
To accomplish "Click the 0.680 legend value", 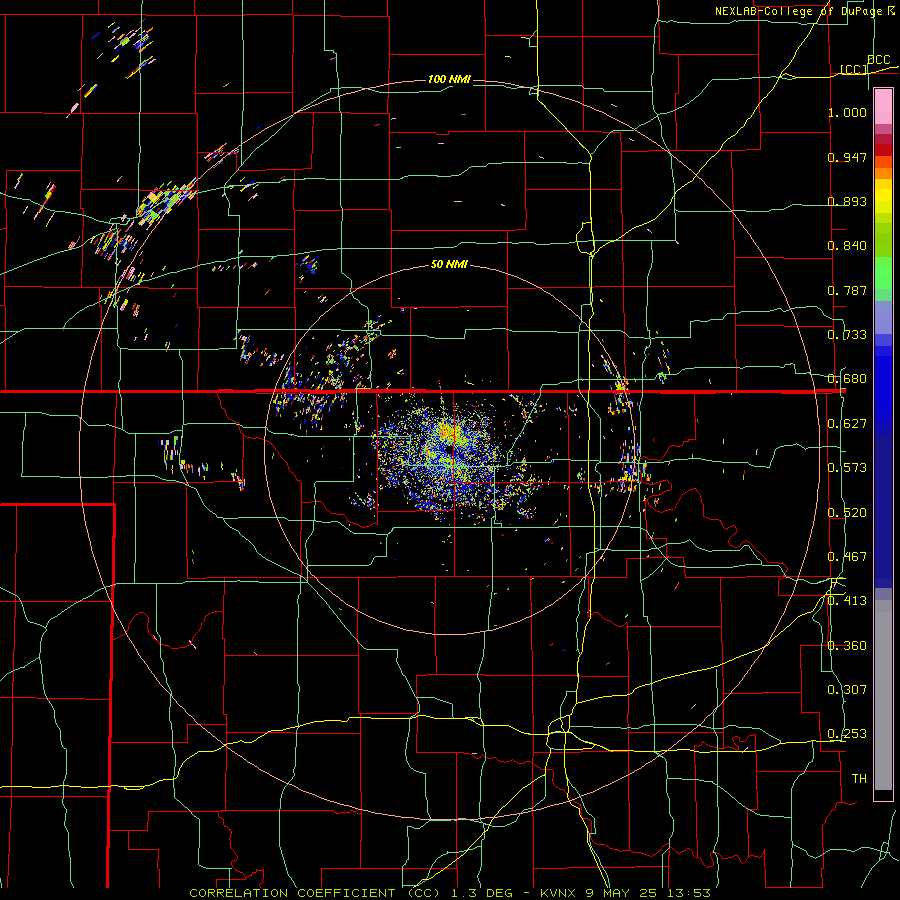I will [847, 379].
